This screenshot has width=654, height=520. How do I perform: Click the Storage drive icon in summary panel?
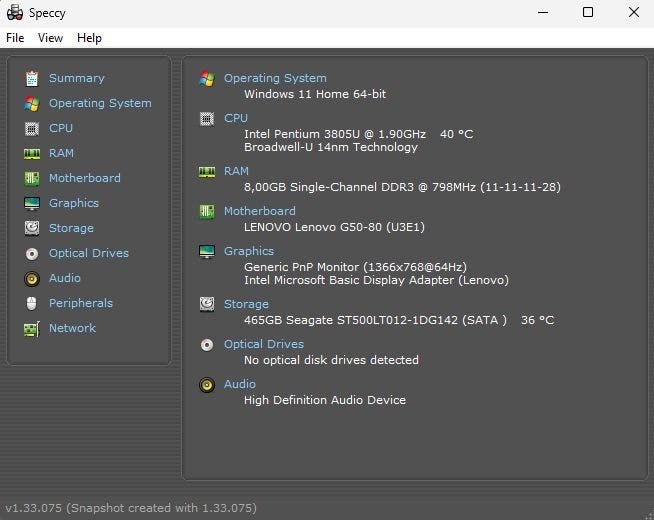coord(207,304)
